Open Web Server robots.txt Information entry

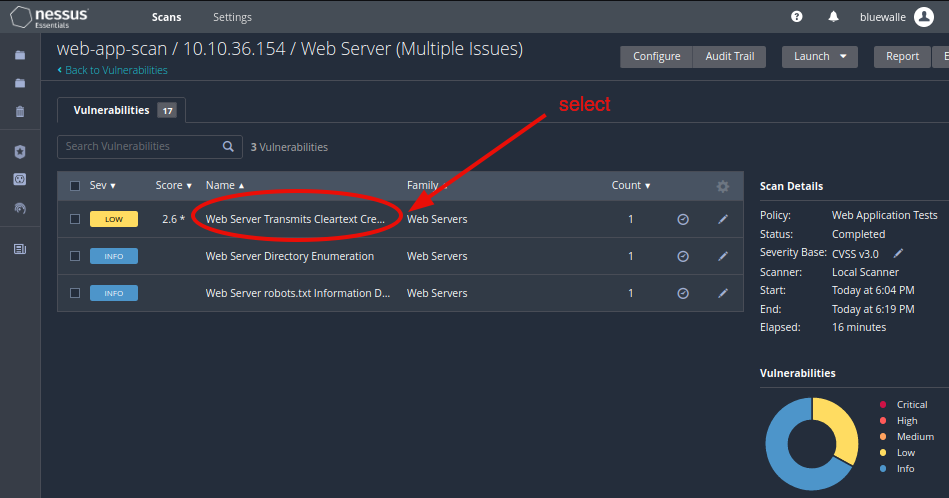pyautogui.click(x=298, y=293)
